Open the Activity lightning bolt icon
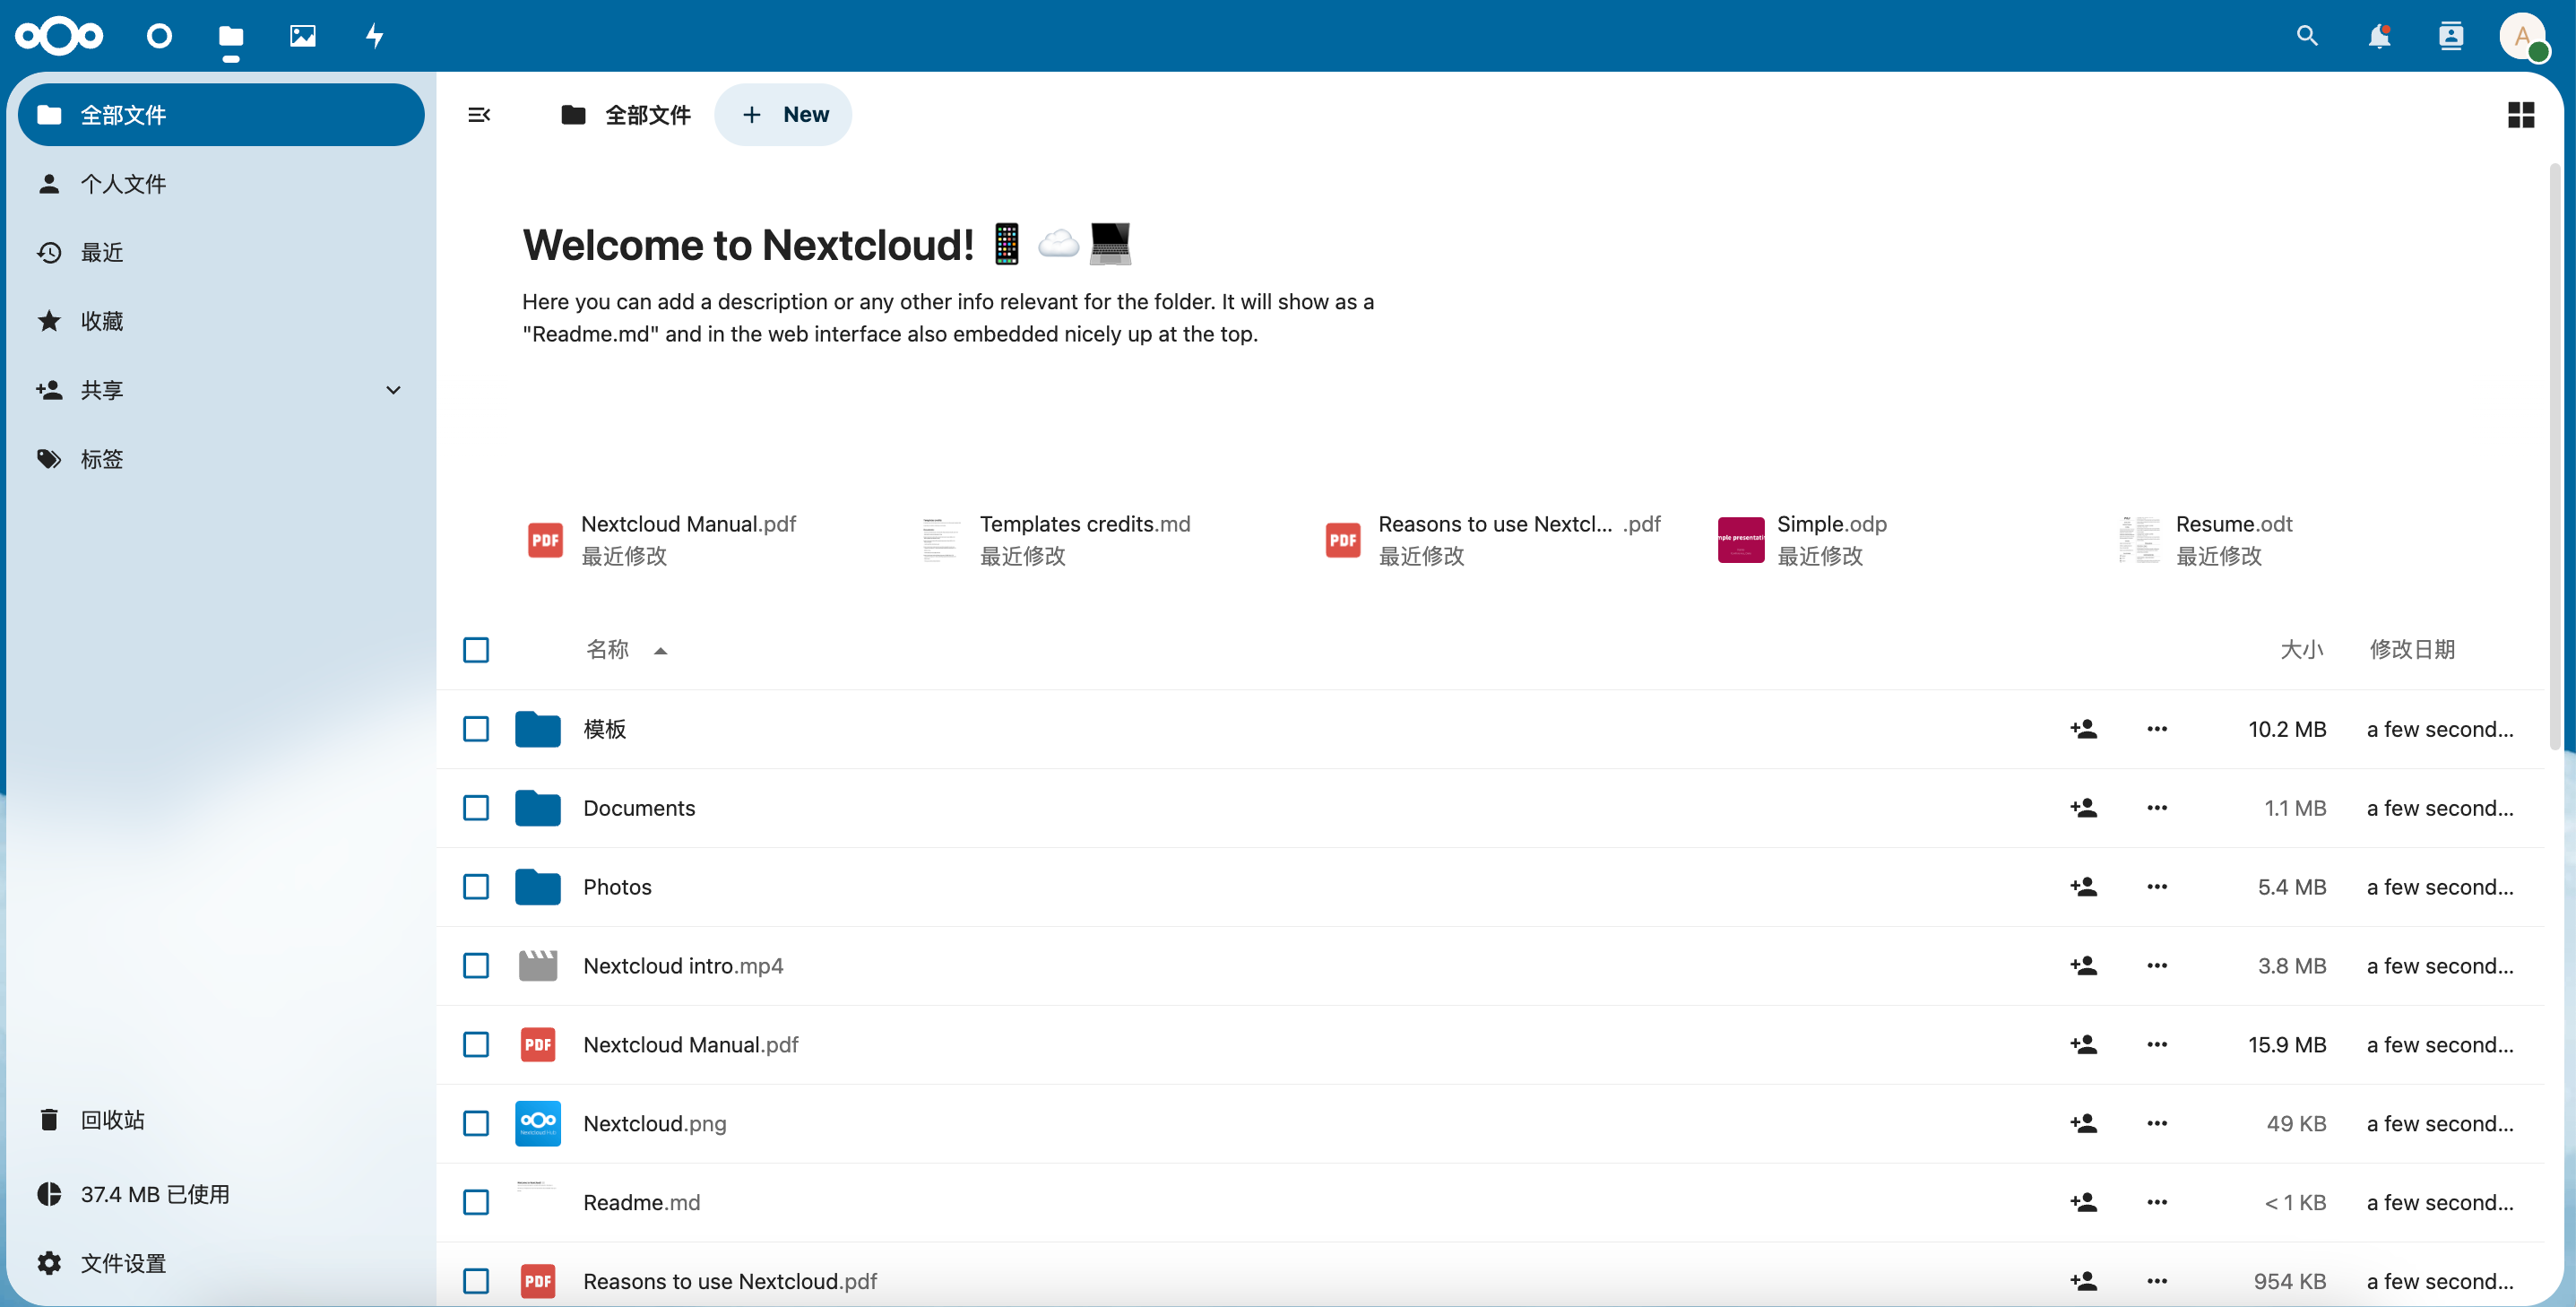The width and height of the screenshot is (2576, 1307). pos(374,36)
